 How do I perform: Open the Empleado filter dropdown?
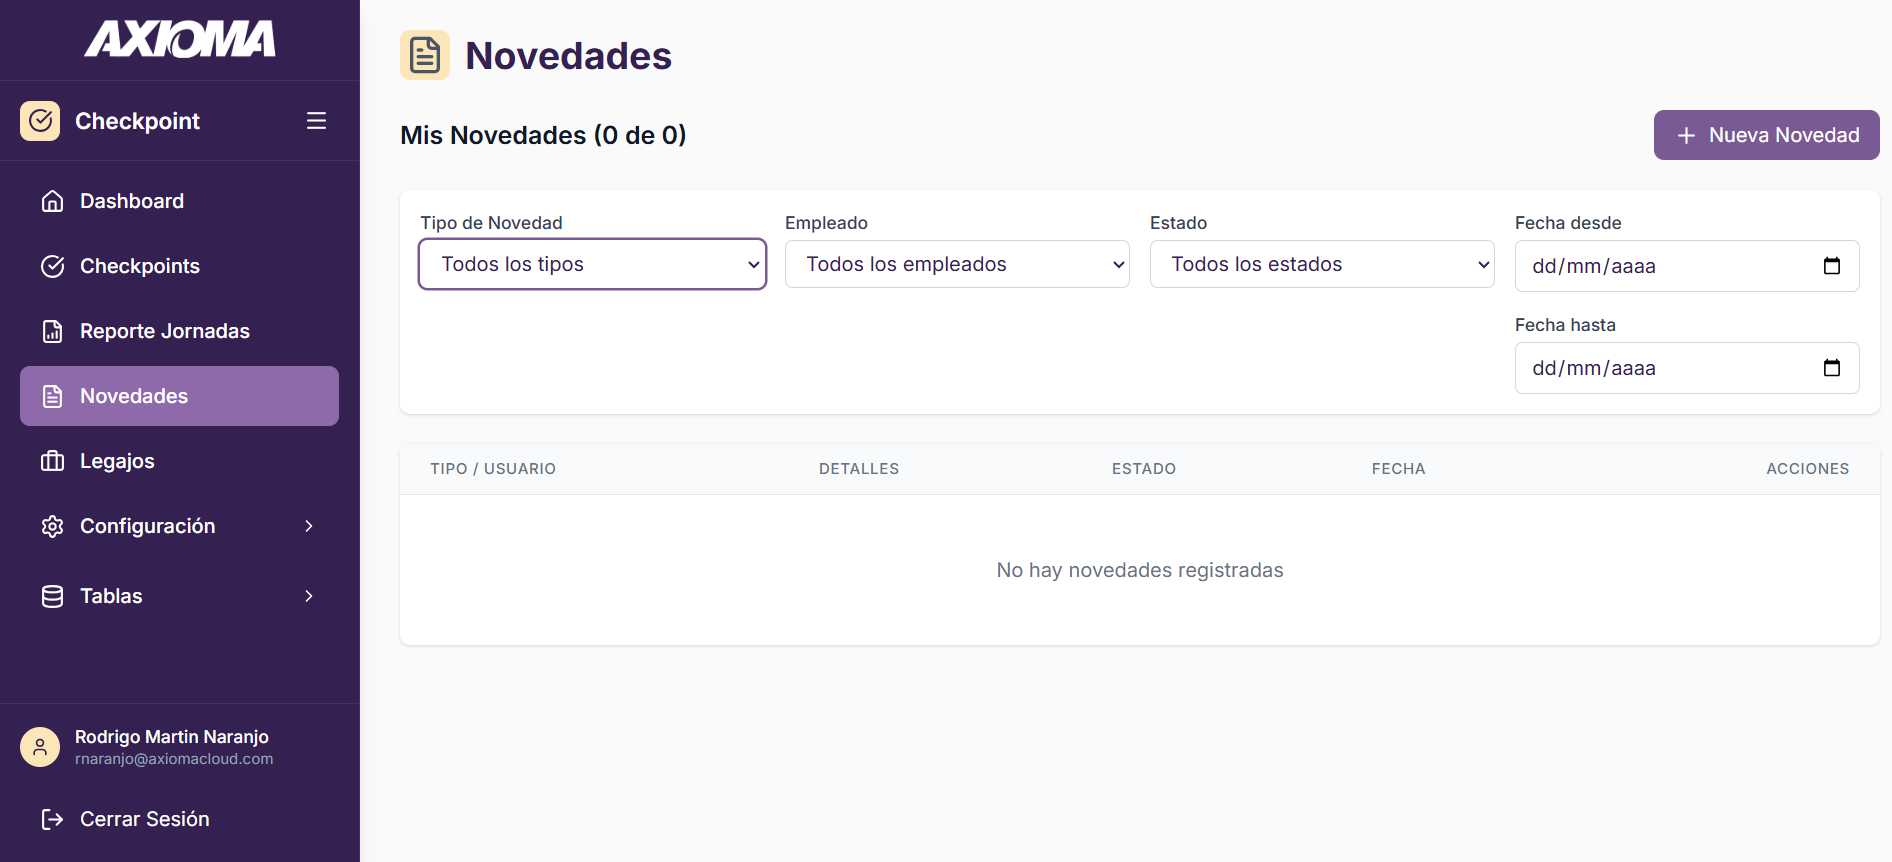(x=956, y=264)
